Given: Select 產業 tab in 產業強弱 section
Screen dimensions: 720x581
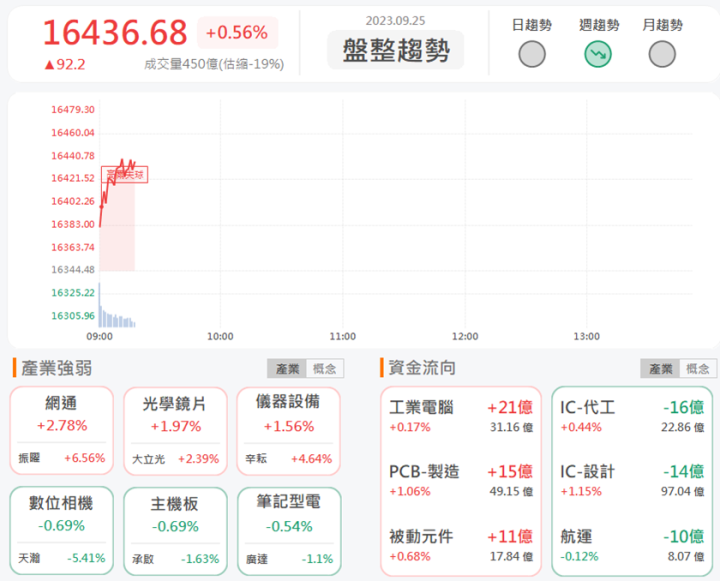Looking at the screenshot, I should click(x=287, y=368).
